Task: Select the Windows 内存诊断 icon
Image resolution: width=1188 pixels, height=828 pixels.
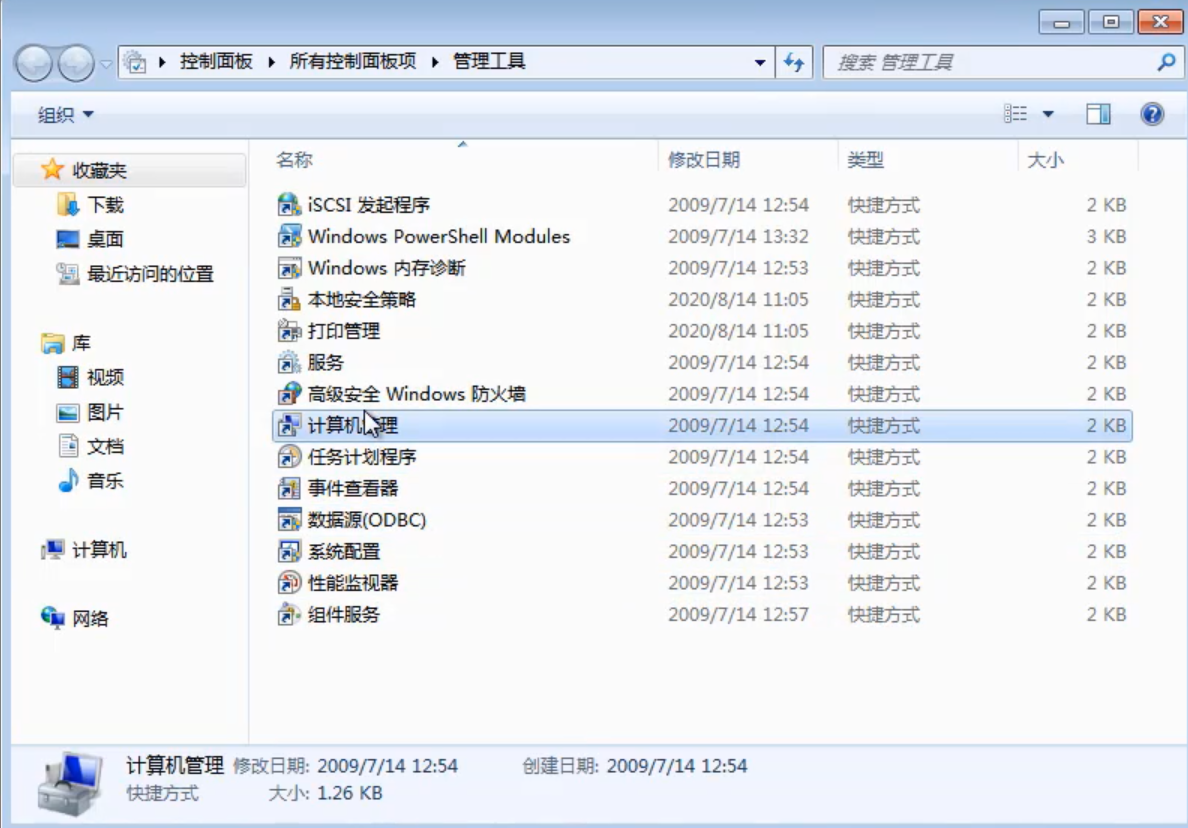Action: point(289,268)
